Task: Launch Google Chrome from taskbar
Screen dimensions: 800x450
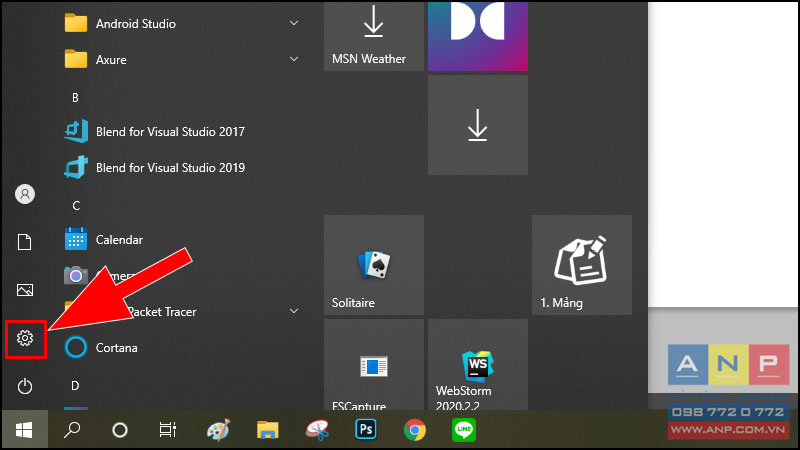Action: coord(415,430)
